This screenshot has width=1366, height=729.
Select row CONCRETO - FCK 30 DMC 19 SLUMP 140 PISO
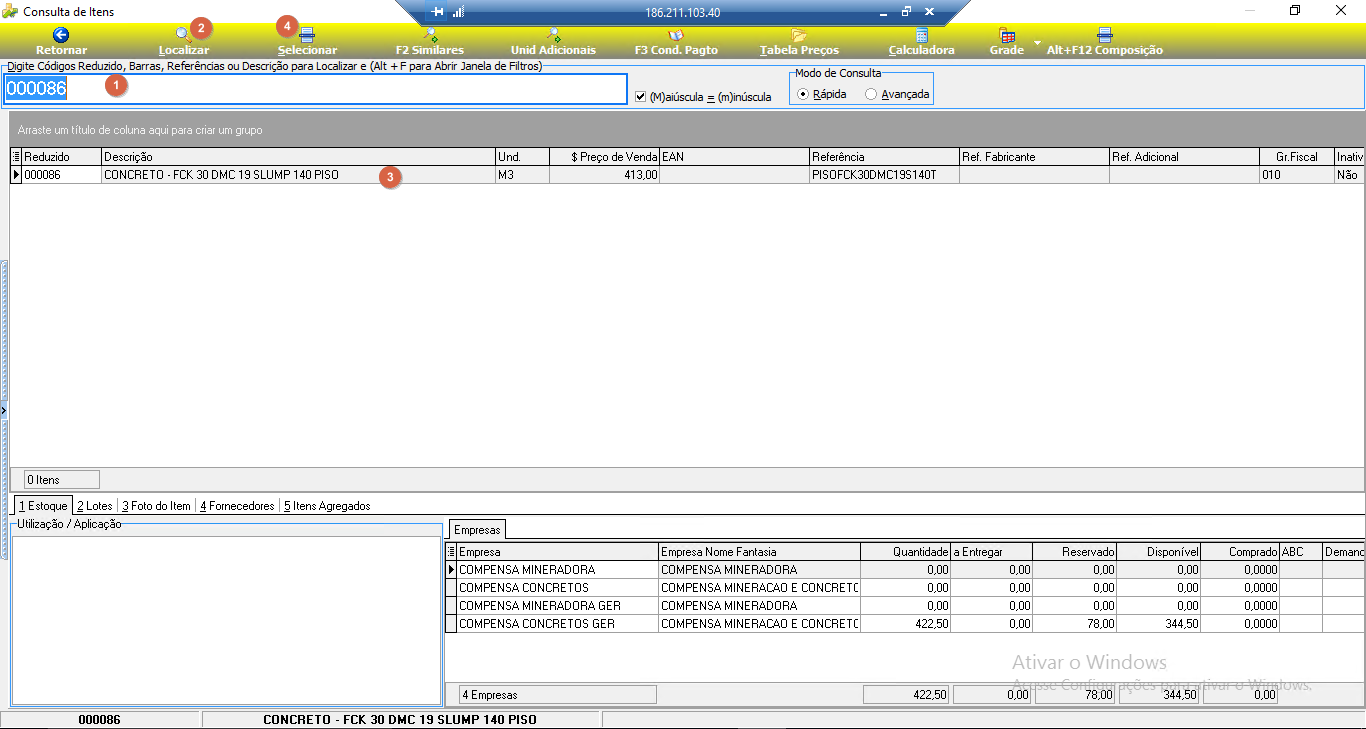click(687, 175)
